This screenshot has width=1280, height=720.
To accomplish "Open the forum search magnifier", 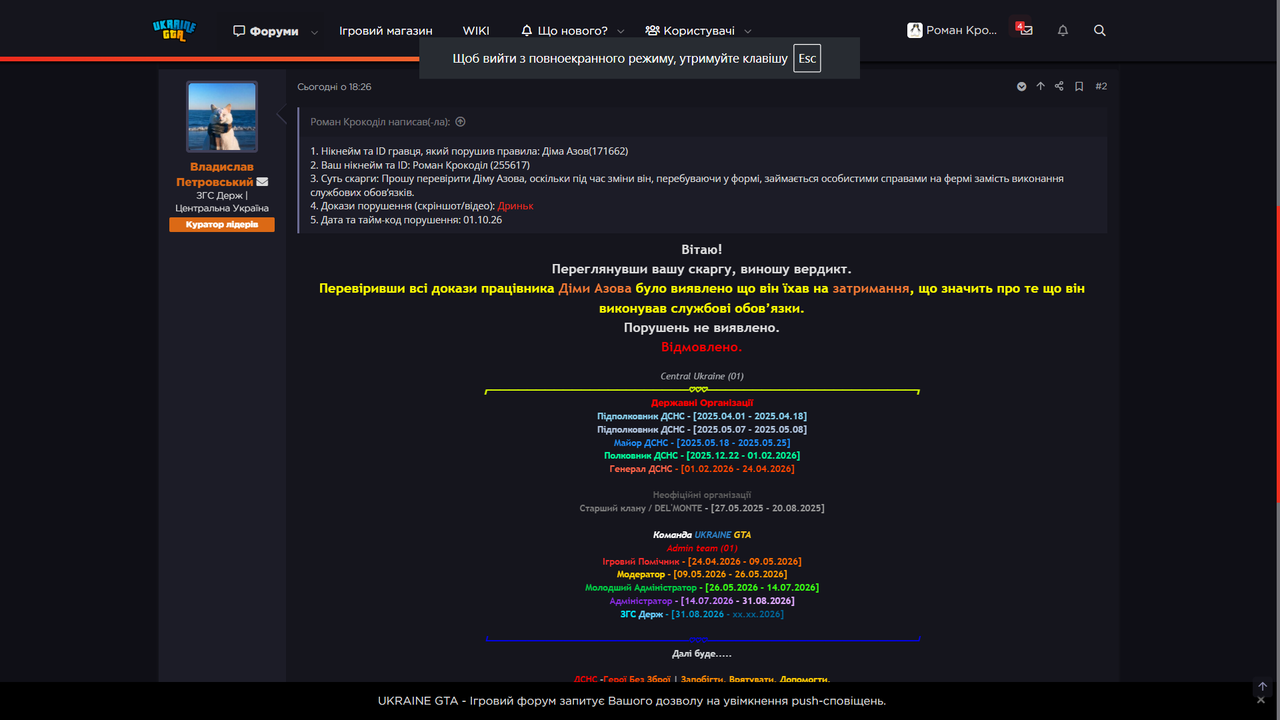I will (x=1100, y=30).
